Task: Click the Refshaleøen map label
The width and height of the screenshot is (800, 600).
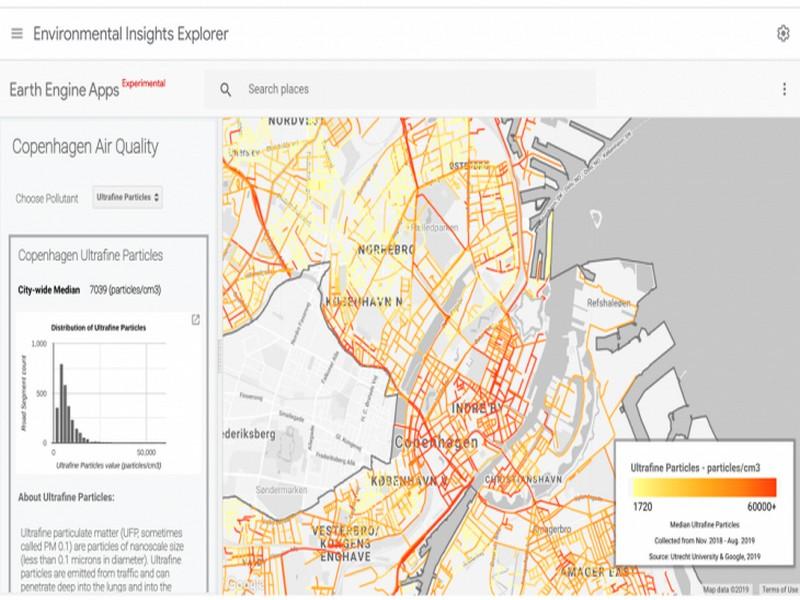Action: pyautogui.click(x=609, y=303)
